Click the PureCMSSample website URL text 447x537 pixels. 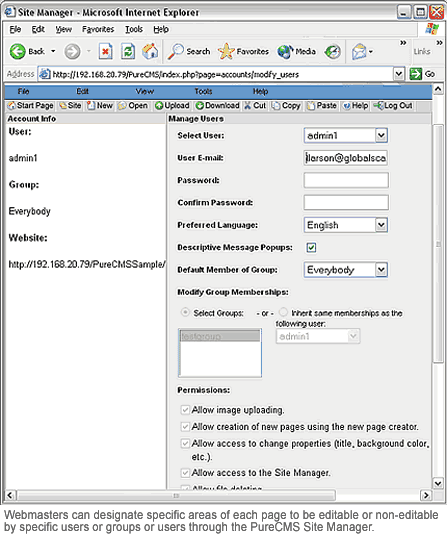click(87, 264)
